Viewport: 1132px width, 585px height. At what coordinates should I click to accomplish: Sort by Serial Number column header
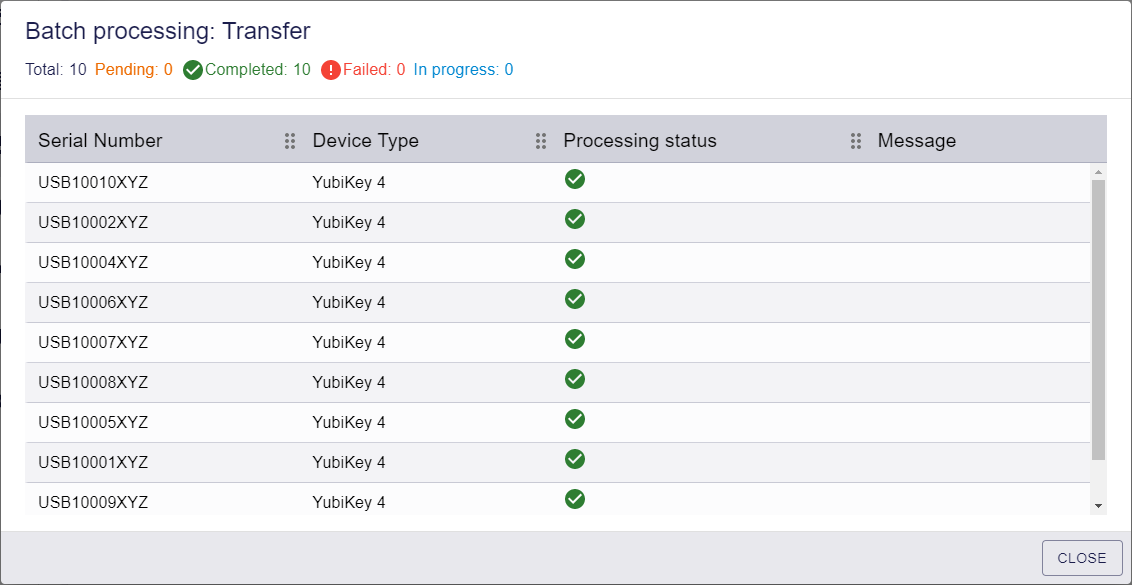[100, 140]
